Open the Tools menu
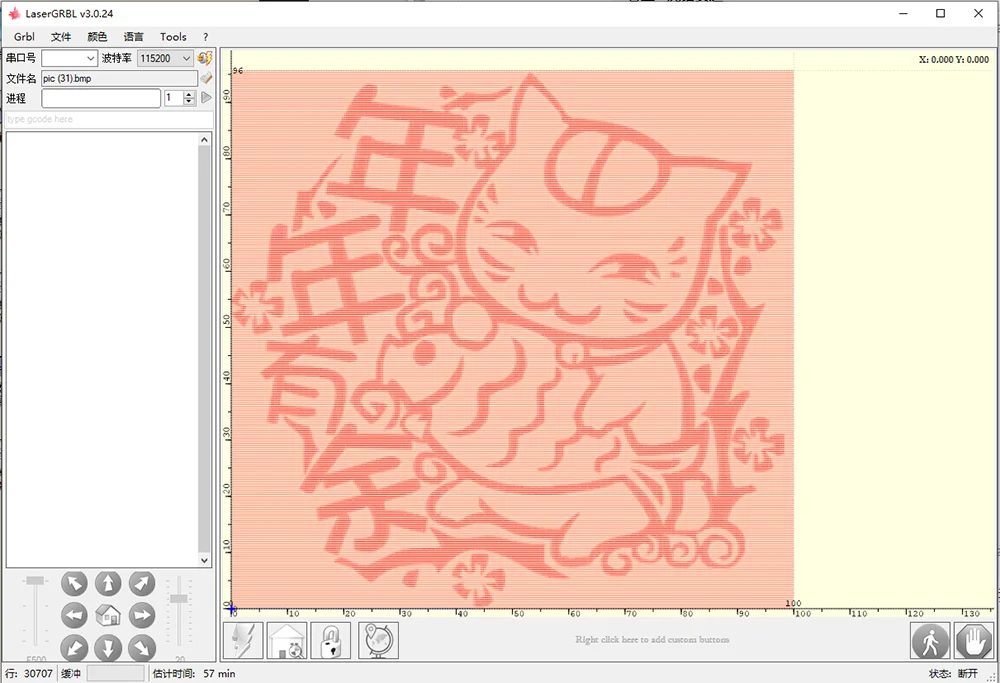This screenshot has height=683, width=1000. (173, 37)
